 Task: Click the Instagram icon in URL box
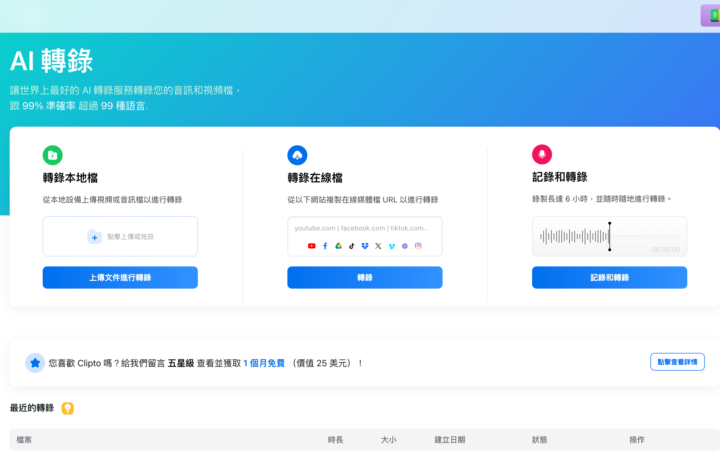pos(418,246)
